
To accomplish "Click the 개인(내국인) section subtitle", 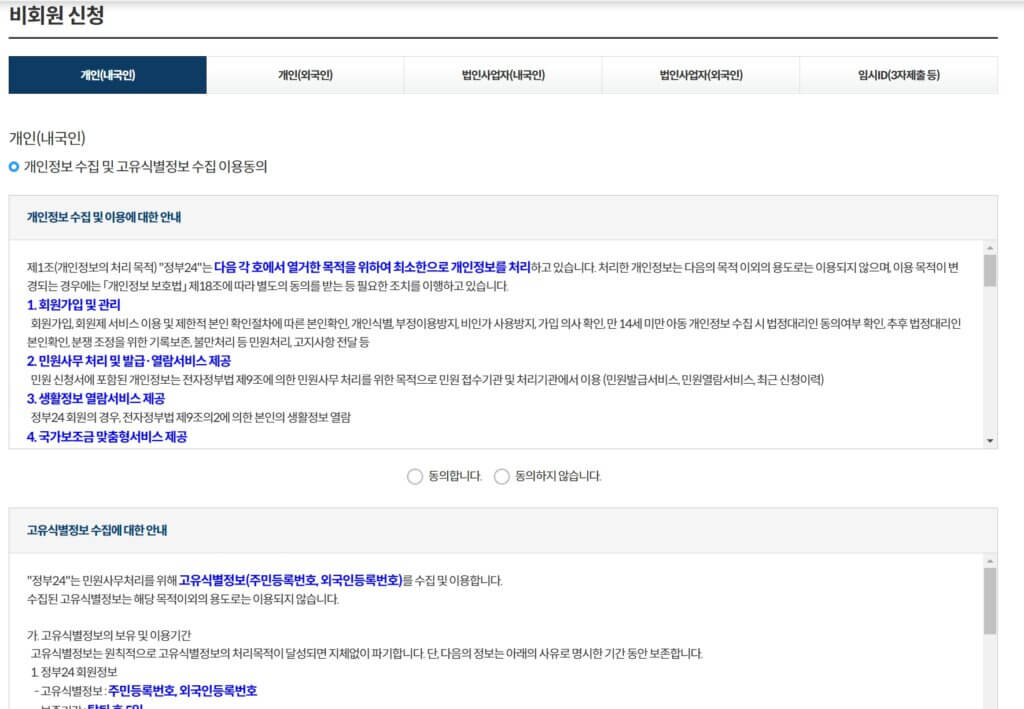I will pos(47,138).
